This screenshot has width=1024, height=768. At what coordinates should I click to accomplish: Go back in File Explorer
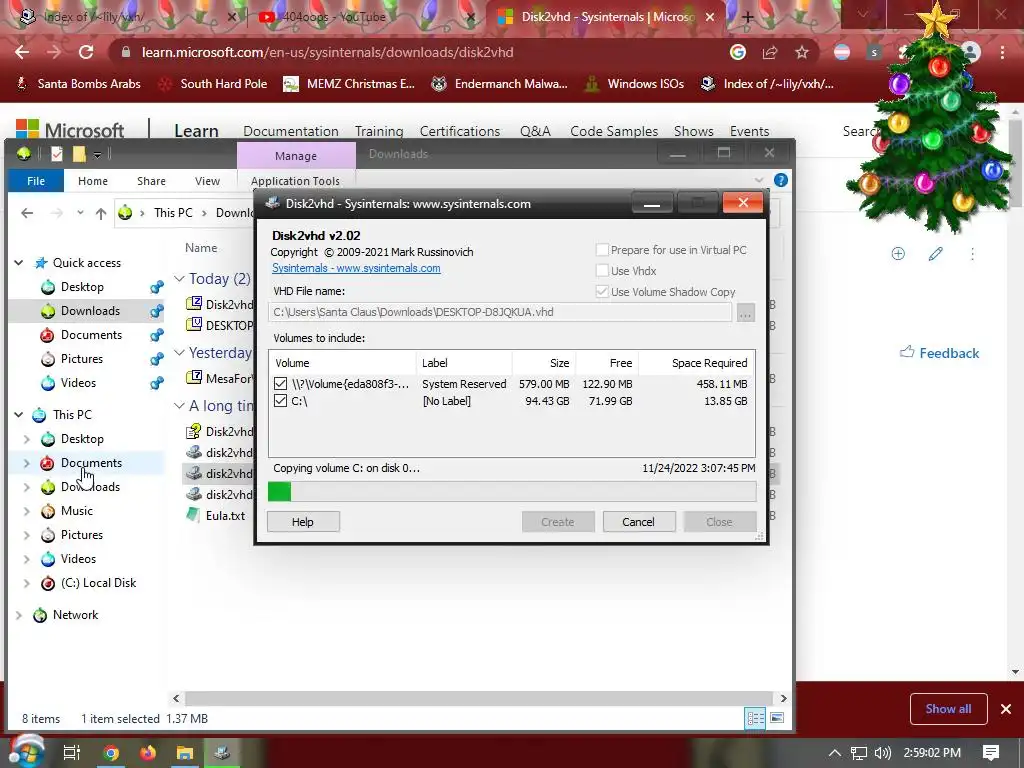point(27,213)
